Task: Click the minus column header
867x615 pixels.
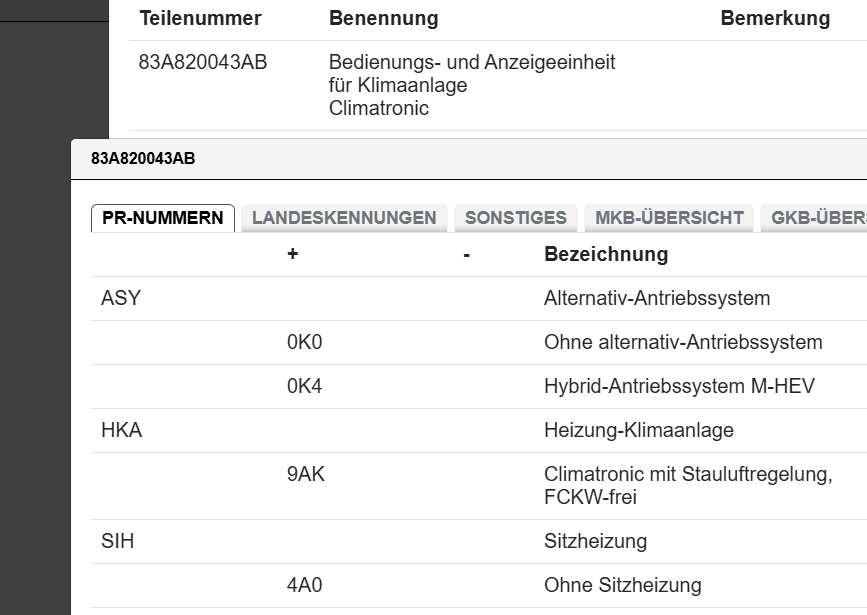Action: coord(466,254)
